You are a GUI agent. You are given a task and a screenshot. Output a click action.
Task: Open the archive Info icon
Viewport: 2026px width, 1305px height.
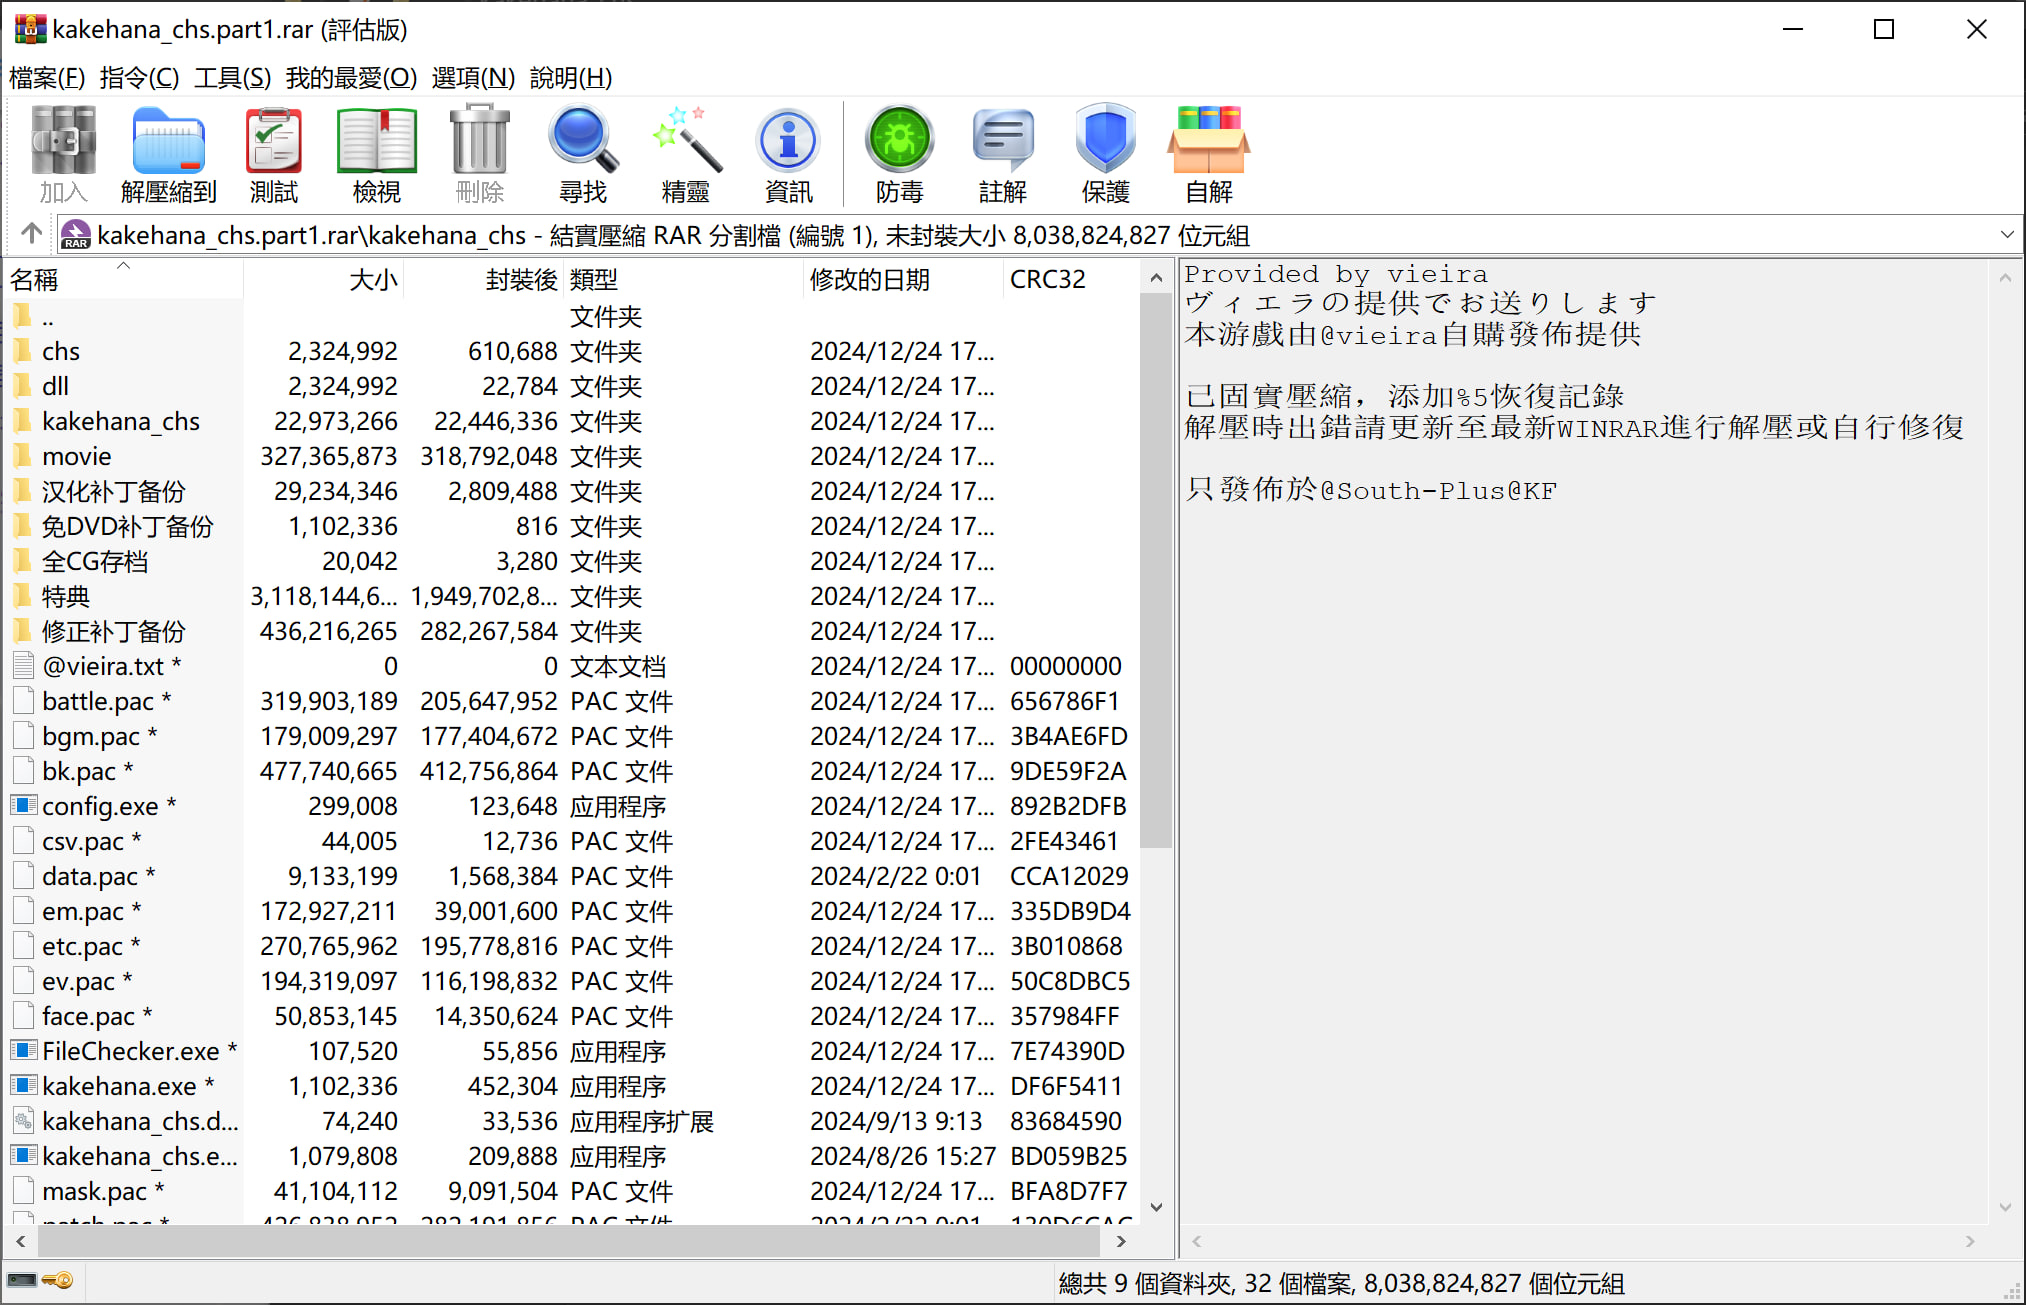(x=788, y=154)
